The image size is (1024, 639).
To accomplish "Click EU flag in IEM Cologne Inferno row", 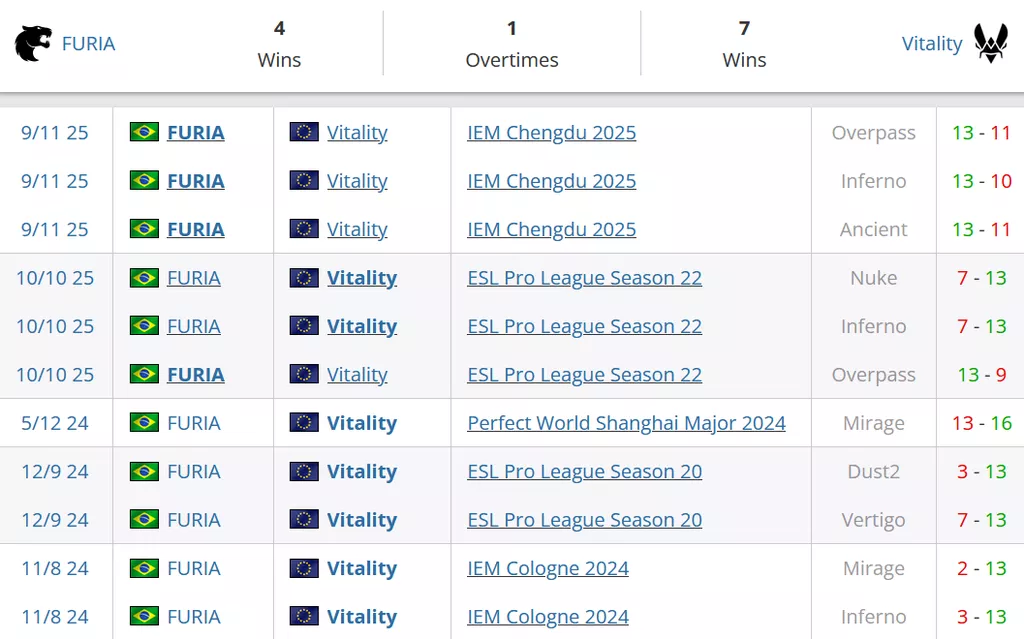I will point(304,617).
